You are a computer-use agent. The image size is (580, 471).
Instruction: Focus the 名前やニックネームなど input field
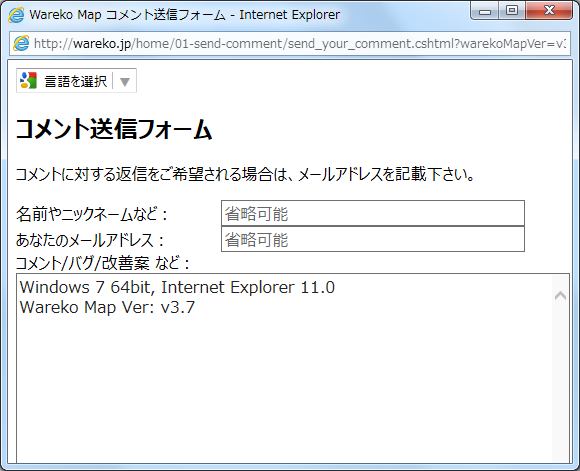point(373,213)
